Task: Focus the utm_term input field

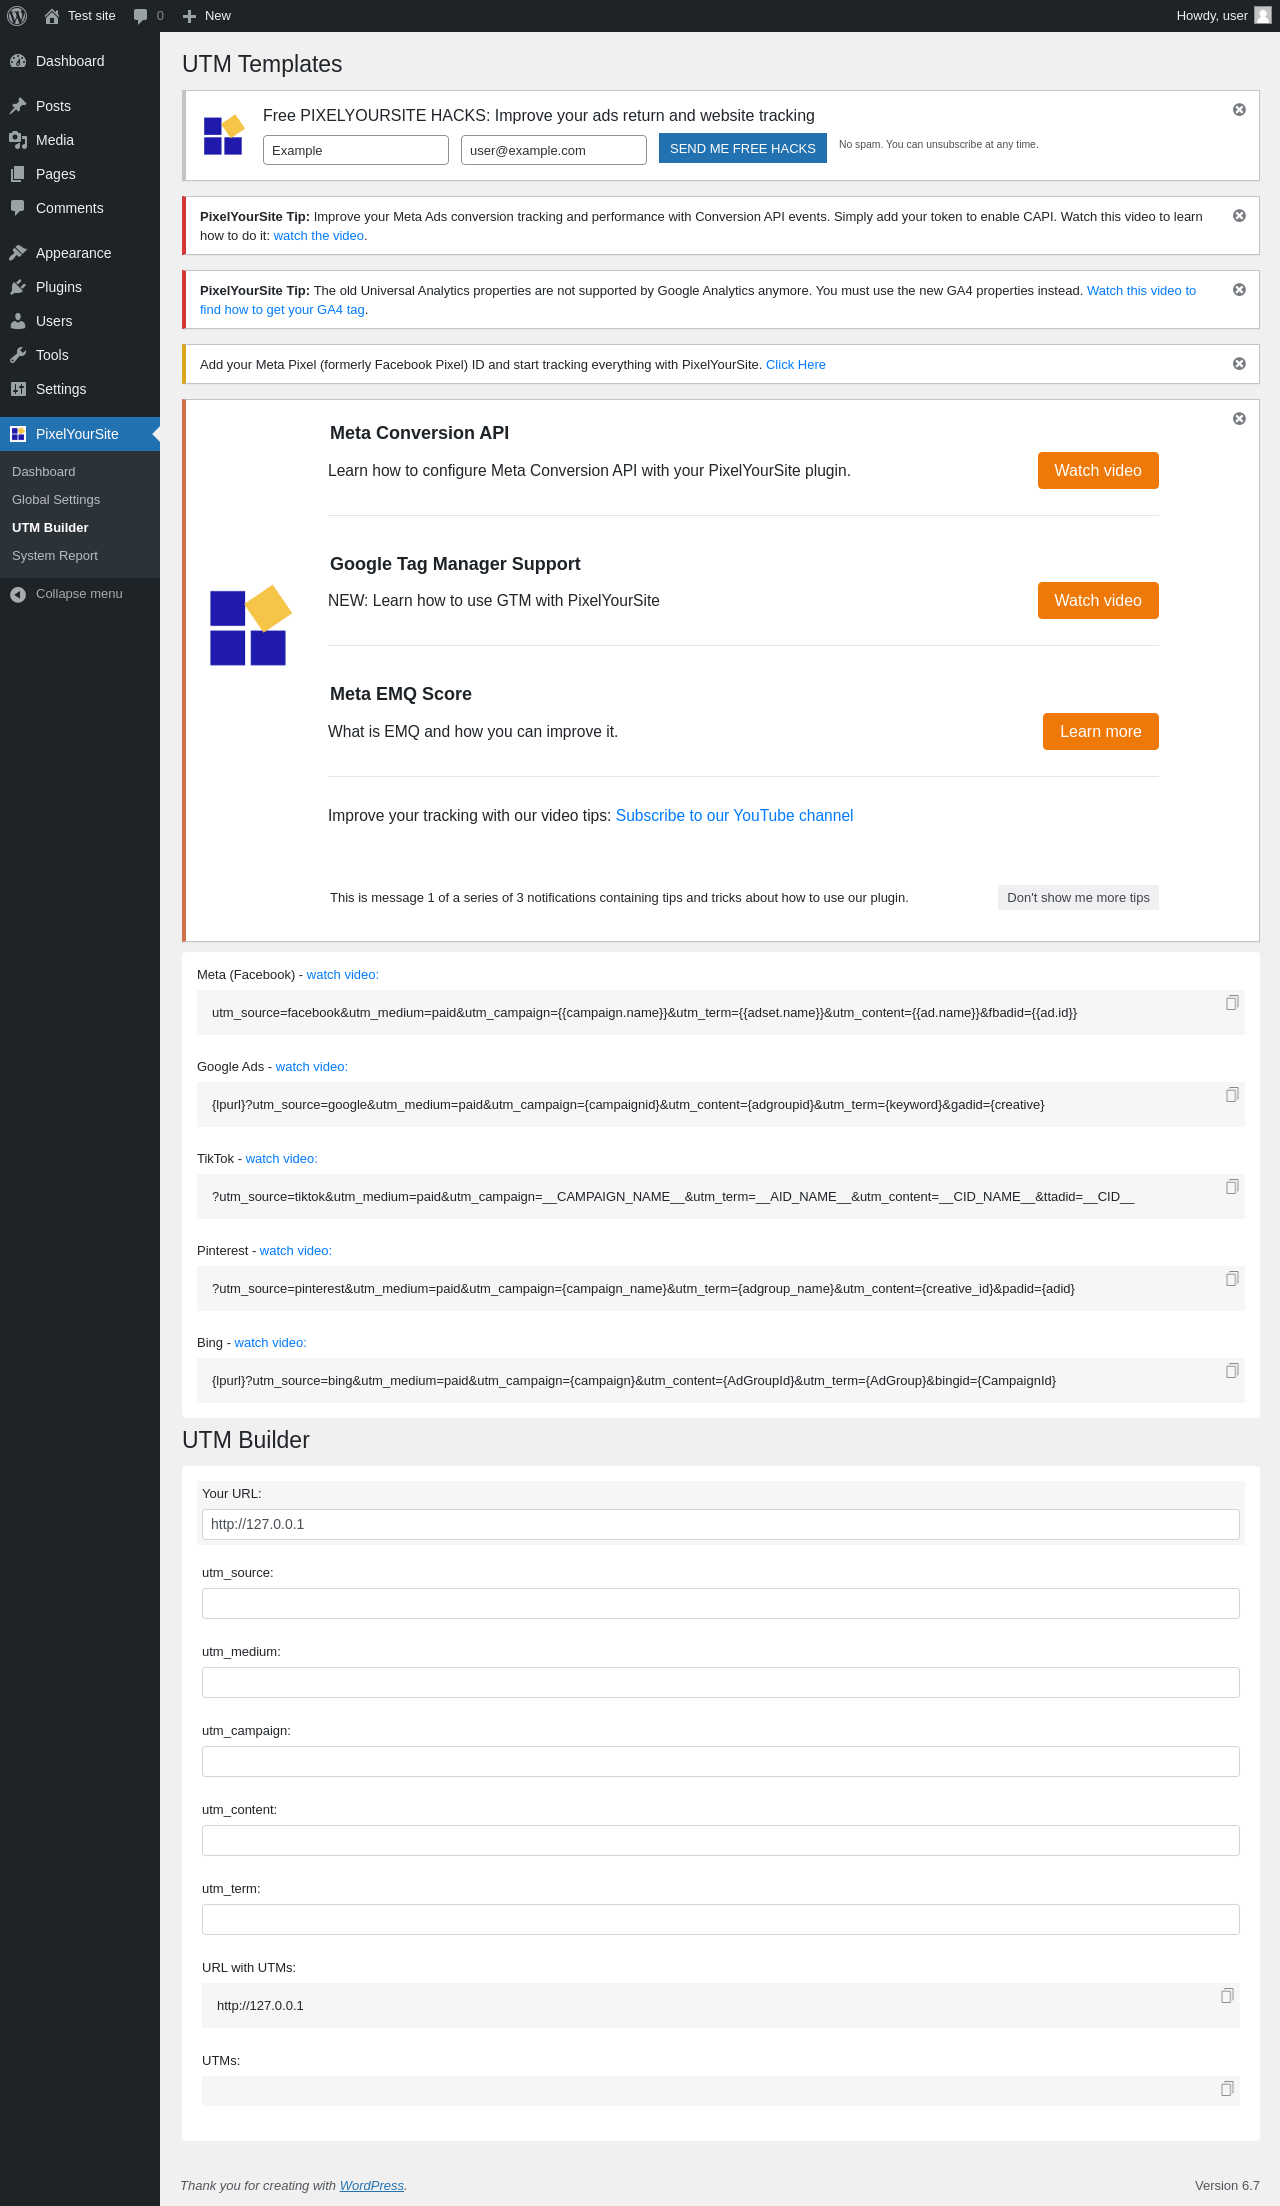Action: click(x=721, y=1920)
